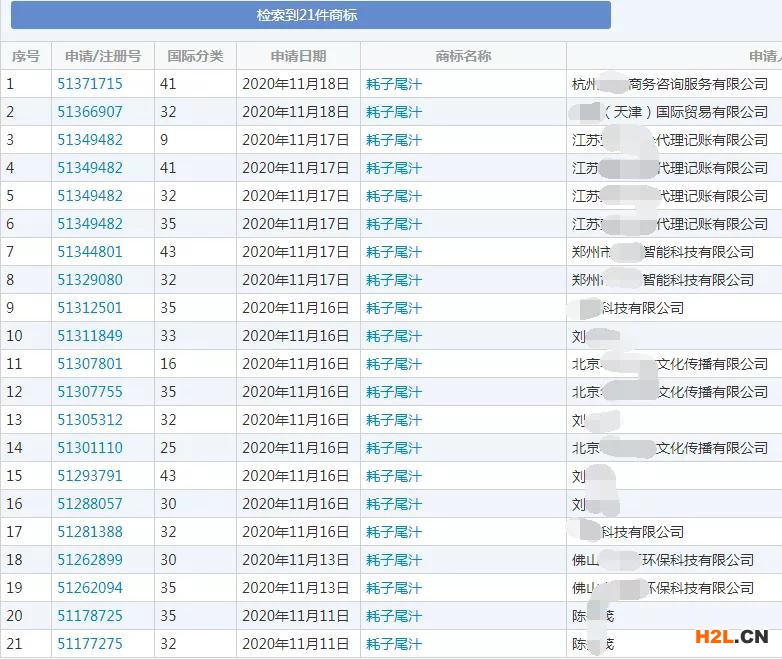Click the 序号 column header
The width and height of the screenshot is (782, 659).
[25, 56]
